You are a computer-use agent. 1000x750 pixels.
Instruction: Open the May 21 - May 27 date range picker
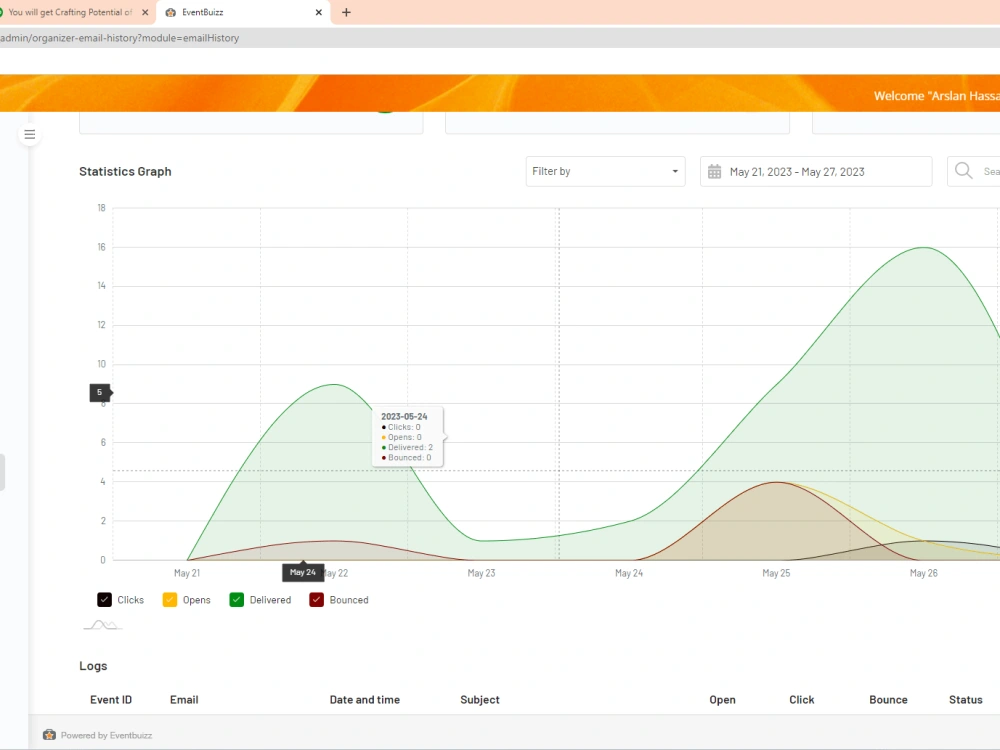[x=816, y=172]
